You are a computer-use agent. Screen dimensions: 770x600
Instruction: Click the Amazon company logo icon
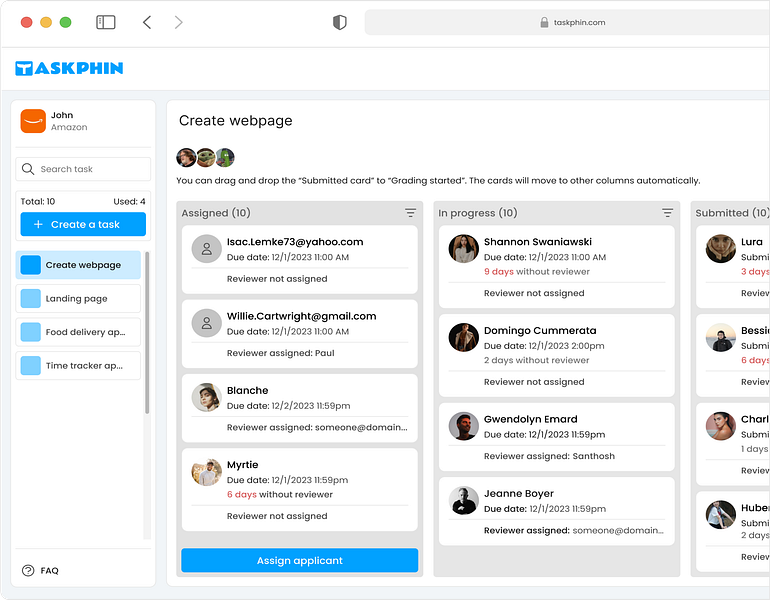pyautogui.click(x=33, y=121)
